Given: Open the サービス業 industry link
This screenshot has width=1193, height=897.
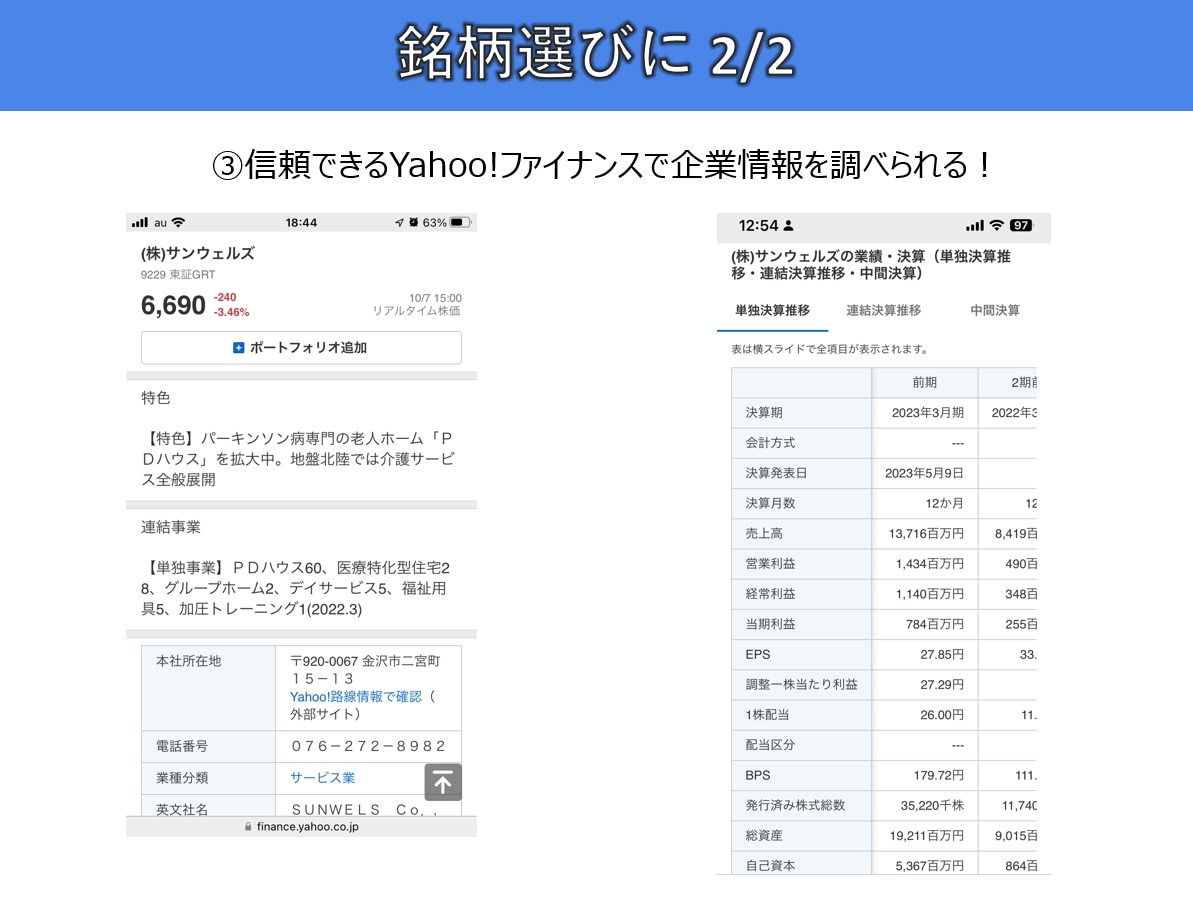Looking at the screenshot, I should click(x=323, y=778).
